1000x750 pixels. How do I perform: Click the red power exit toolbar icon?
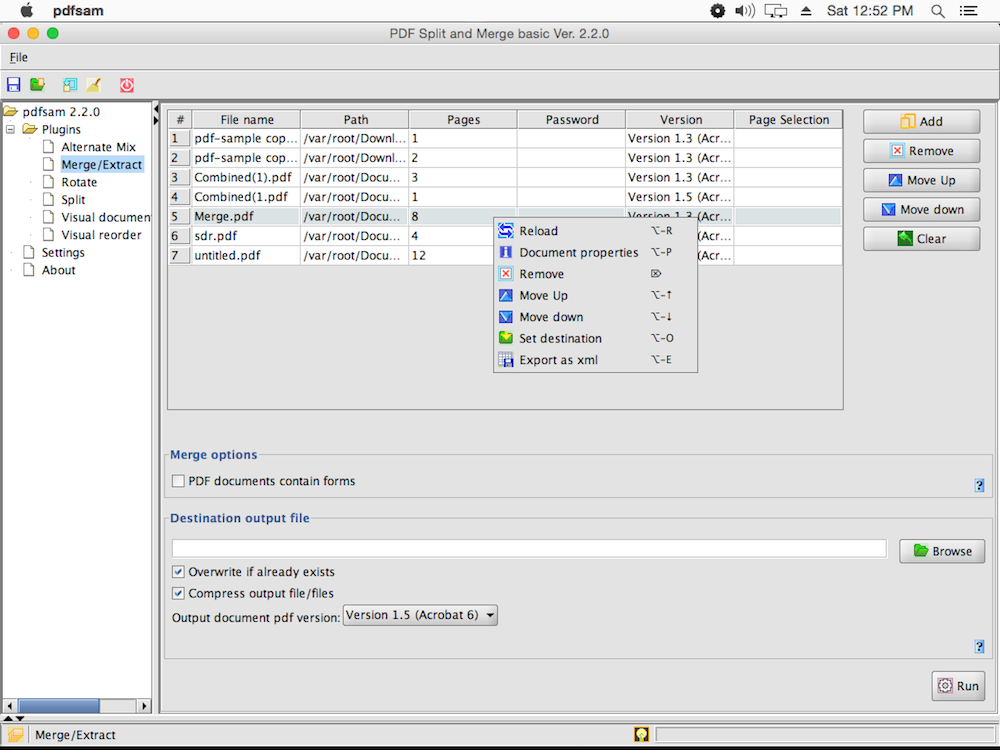coord(127,84)
